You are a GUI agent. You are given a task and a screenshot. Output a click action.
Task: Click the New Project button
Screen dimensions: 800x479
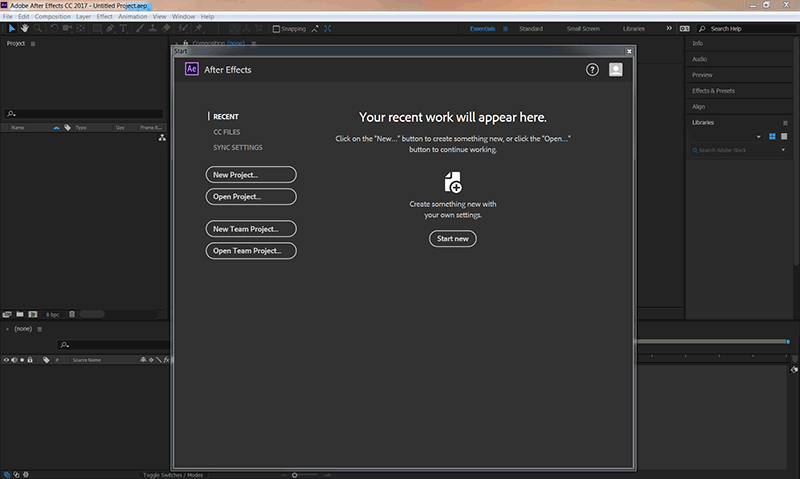(x=251, y=175)
